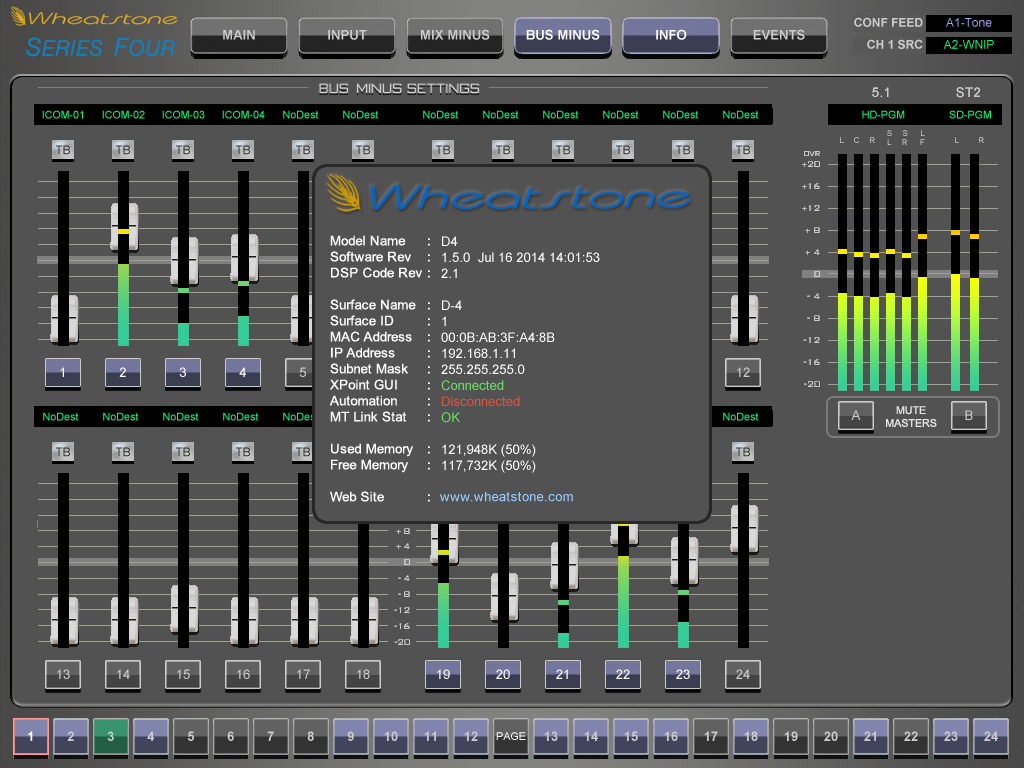
Task: Click the channel 20 fader knob
Action: pyautogui.click(x=504, y=596)
